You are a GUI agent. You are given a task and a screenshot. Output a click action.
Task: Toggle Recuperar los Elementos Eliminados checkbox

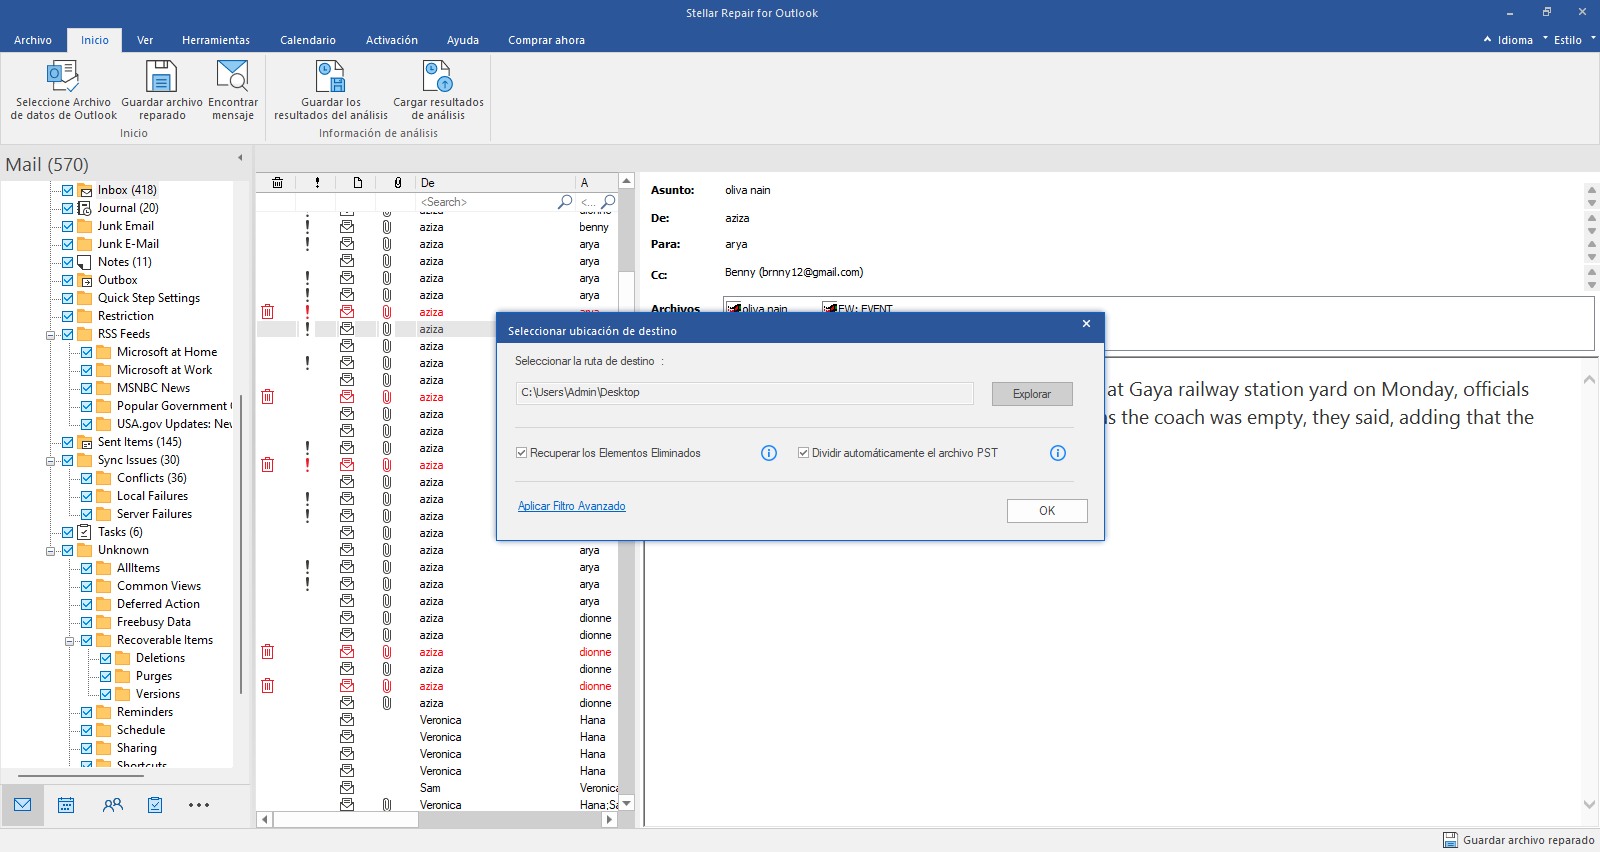pos(521,453)
